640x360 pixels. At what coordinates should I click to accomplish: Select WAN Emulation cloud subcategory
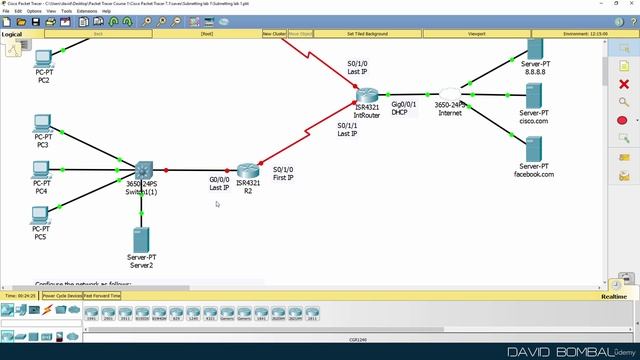tap(73, 337)
